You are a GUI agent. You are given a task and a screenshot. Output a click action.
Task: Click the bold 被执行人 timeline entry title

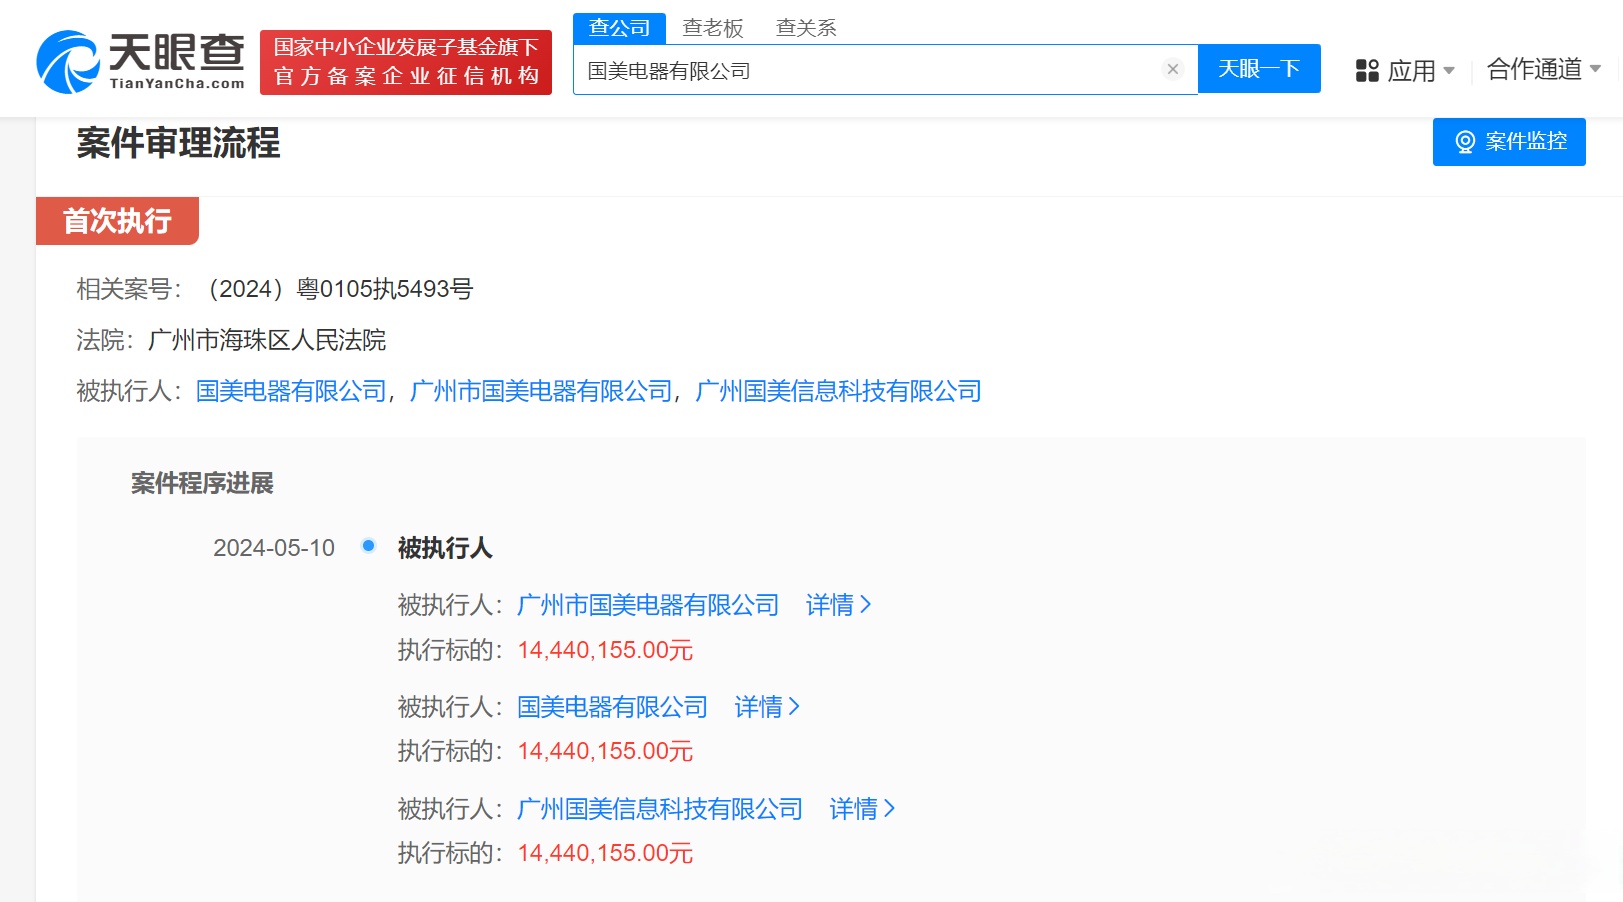[x=445, y=548]
